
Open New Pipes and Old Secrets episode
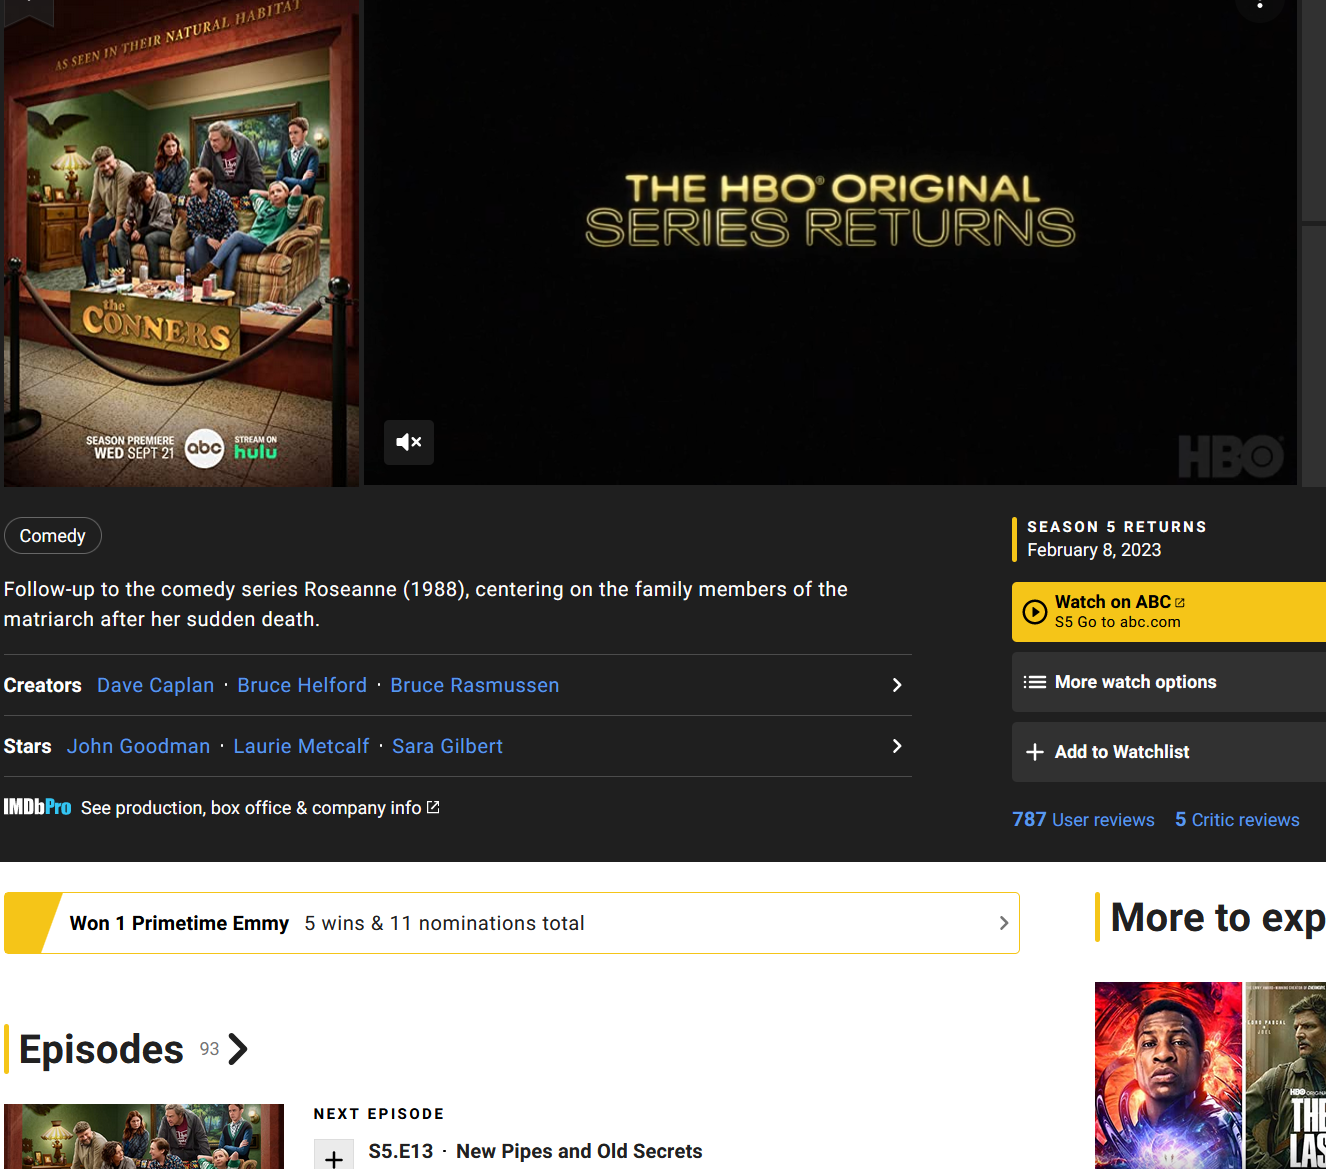point(578,1151)
